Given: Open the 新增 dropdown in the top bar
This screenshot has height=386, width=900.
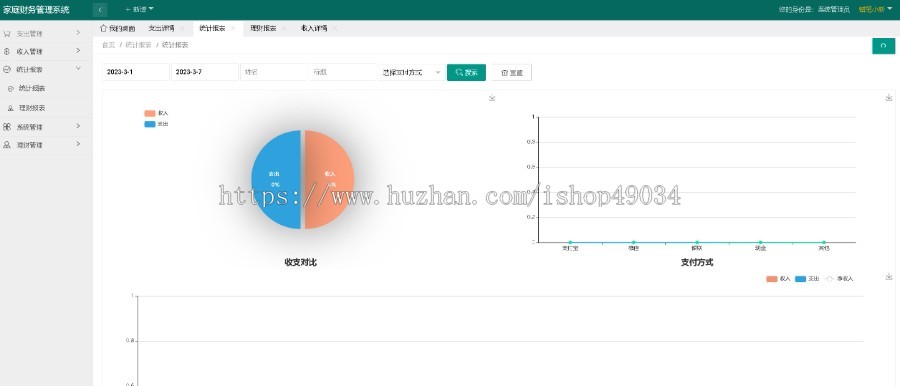Looking at the screenshot, I should point(139,10).
